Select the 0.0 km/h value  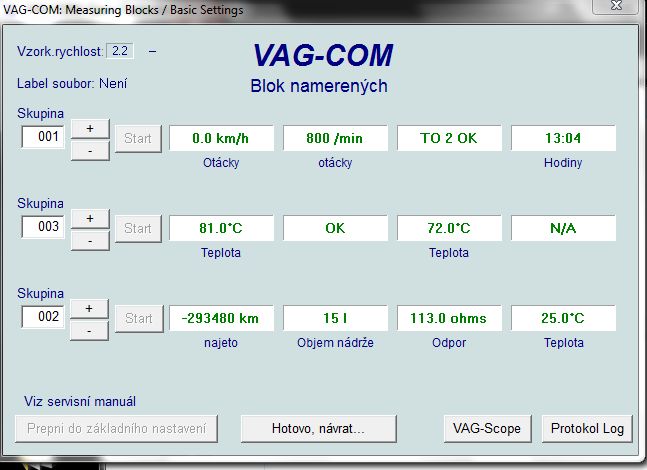click(221, 138)
